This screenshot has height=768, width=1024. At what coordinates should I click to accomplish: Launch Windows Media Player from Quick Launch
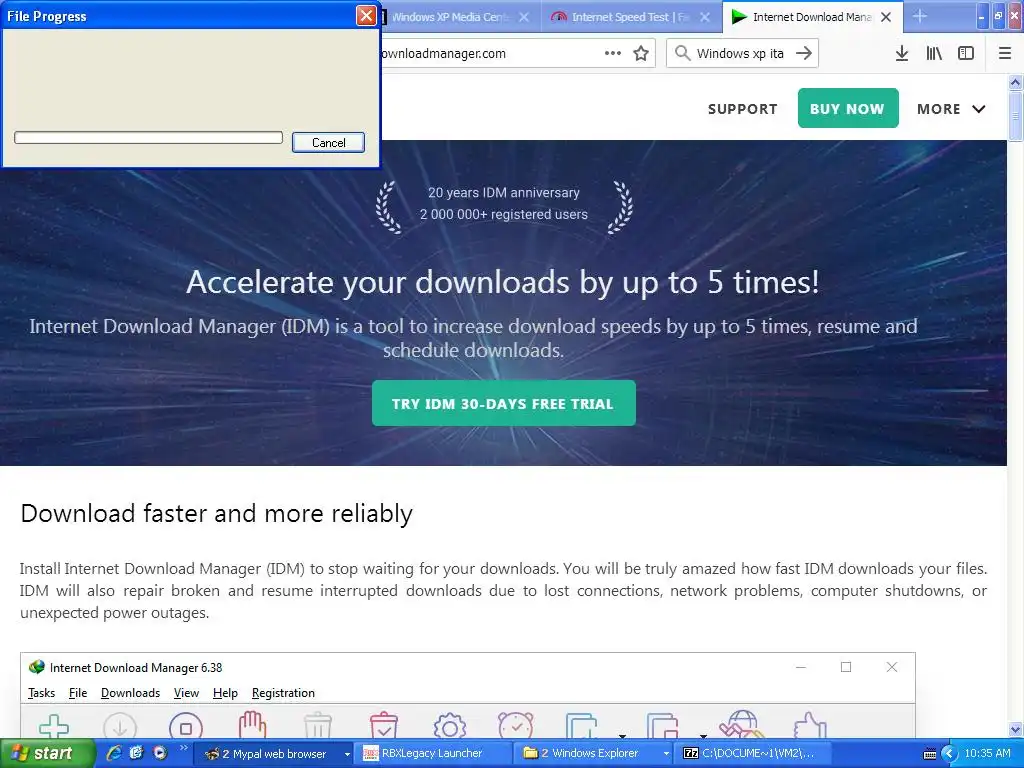(160, 753)
